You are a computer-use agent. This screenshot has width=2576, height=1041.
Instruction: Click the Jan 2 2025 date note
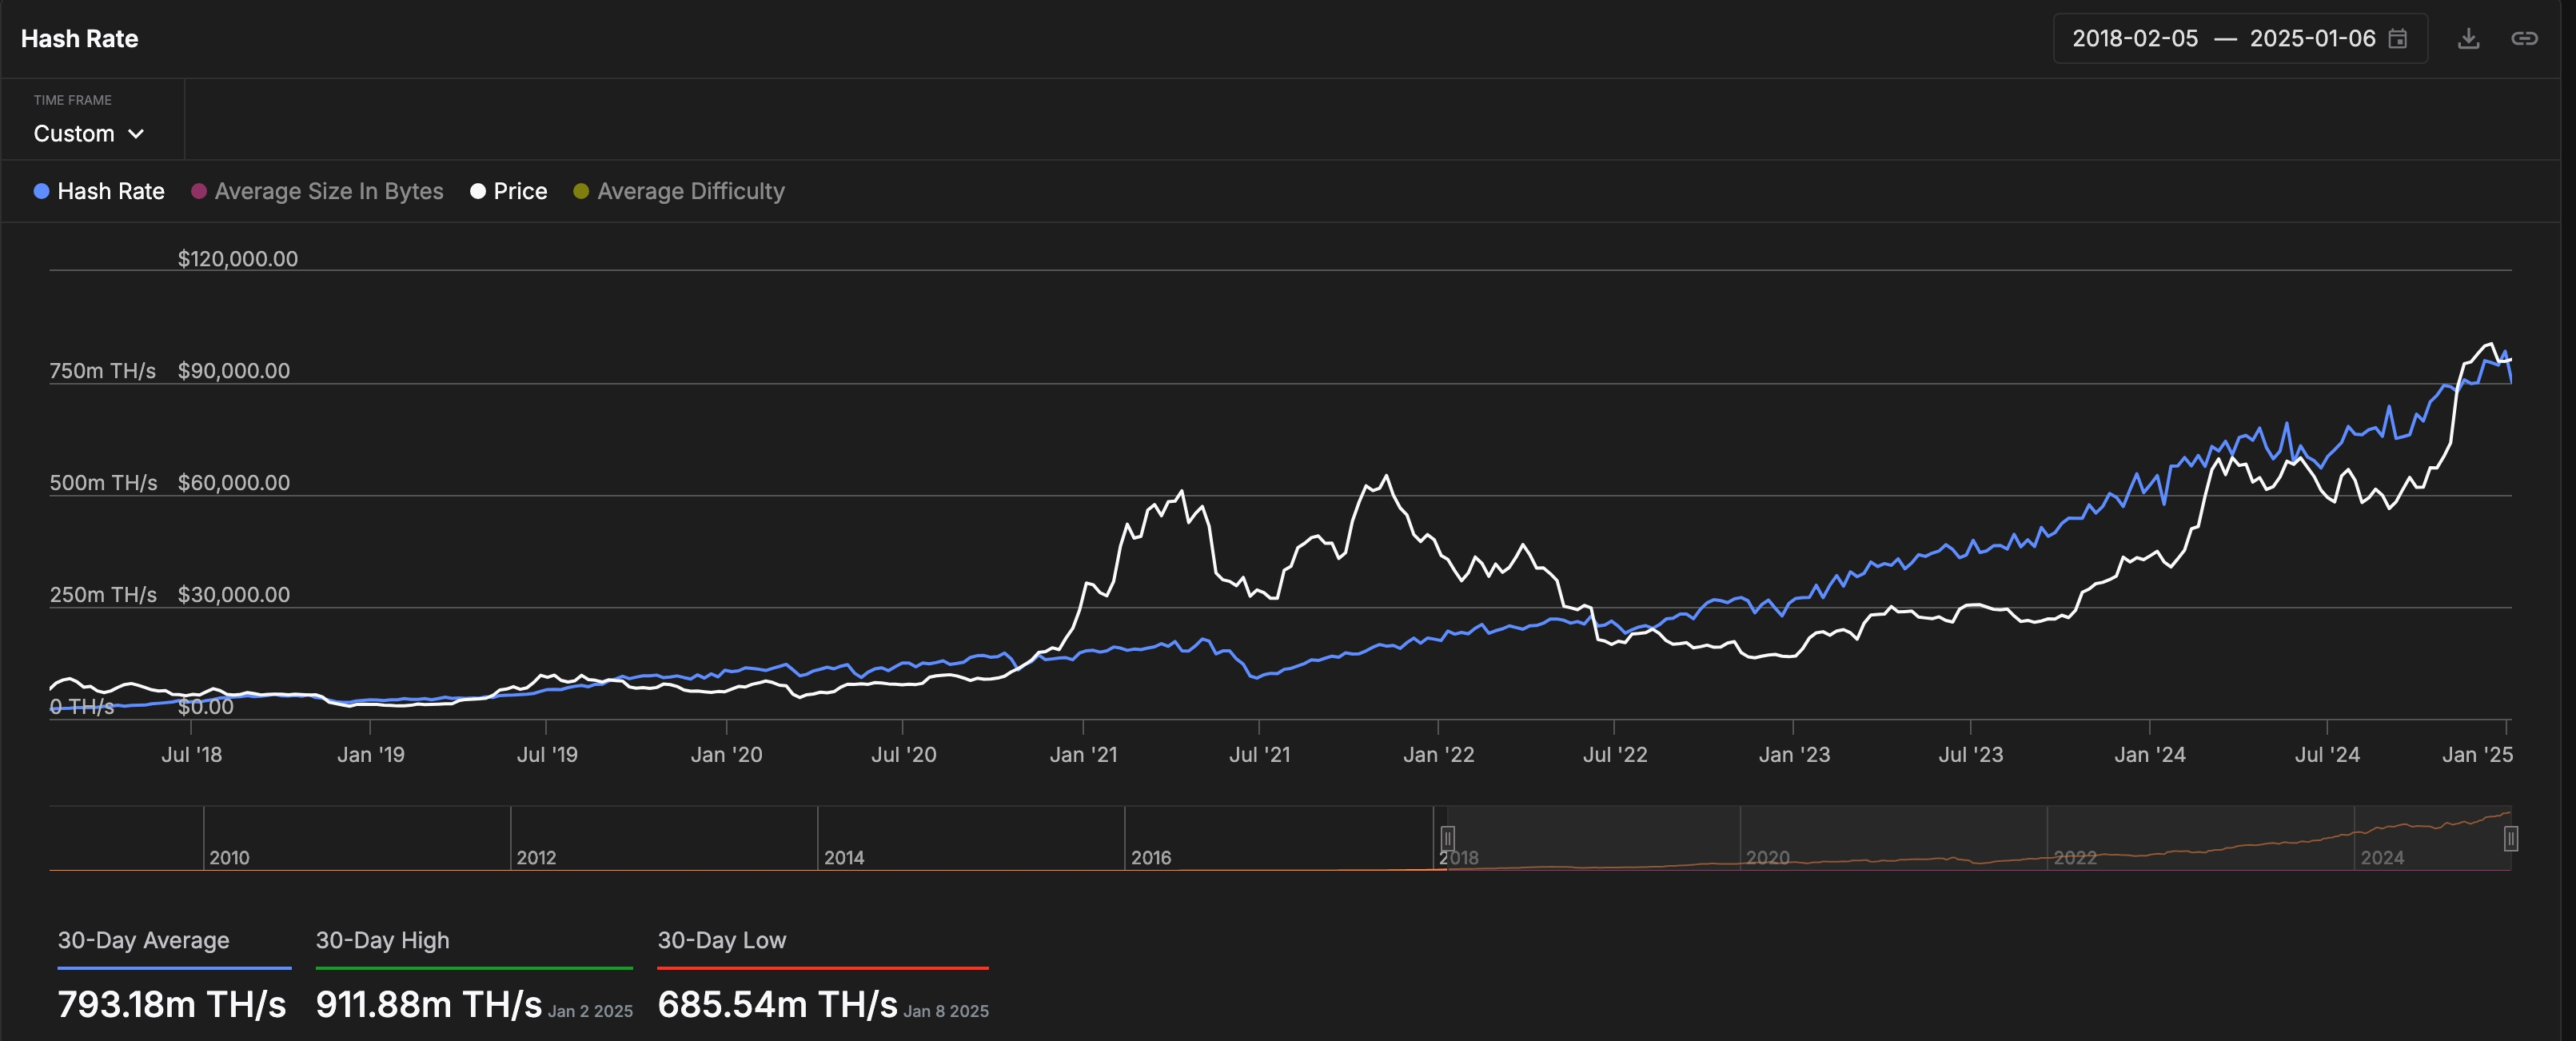590,1011
